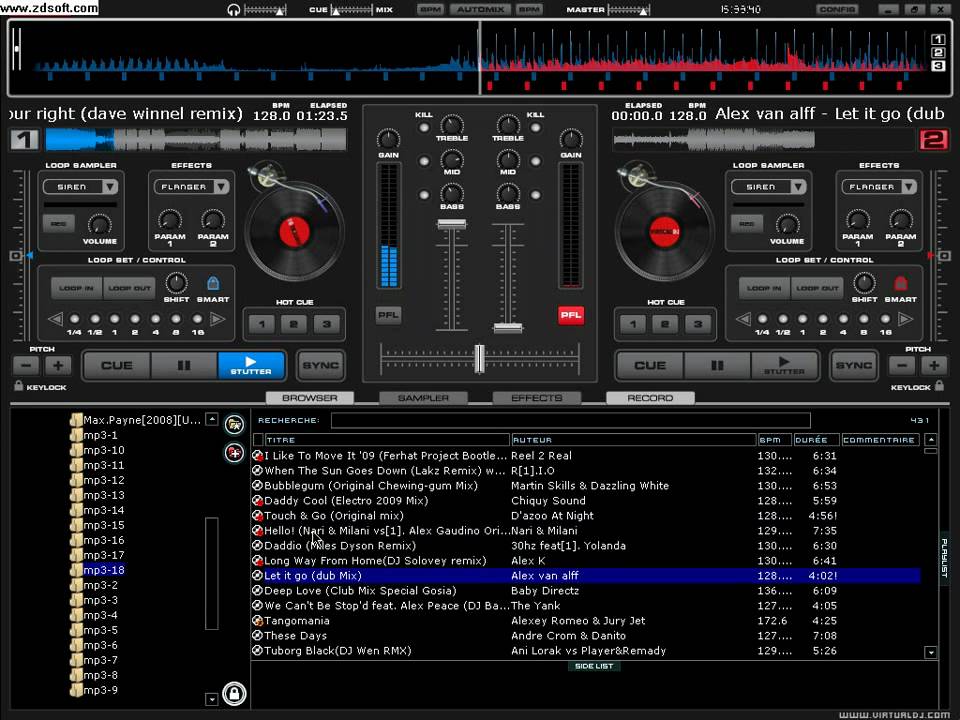Expand the right deck Flanger effect list
This screenshot has height=720, width=960.
pos(910,186)
